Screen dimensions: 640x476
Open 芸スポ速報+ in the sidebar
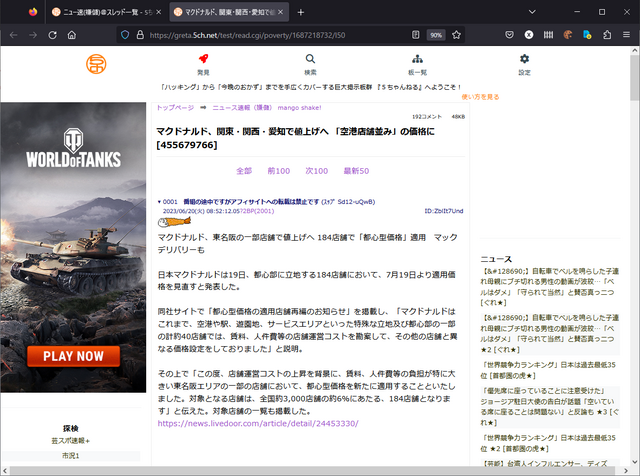coord(71,441)
